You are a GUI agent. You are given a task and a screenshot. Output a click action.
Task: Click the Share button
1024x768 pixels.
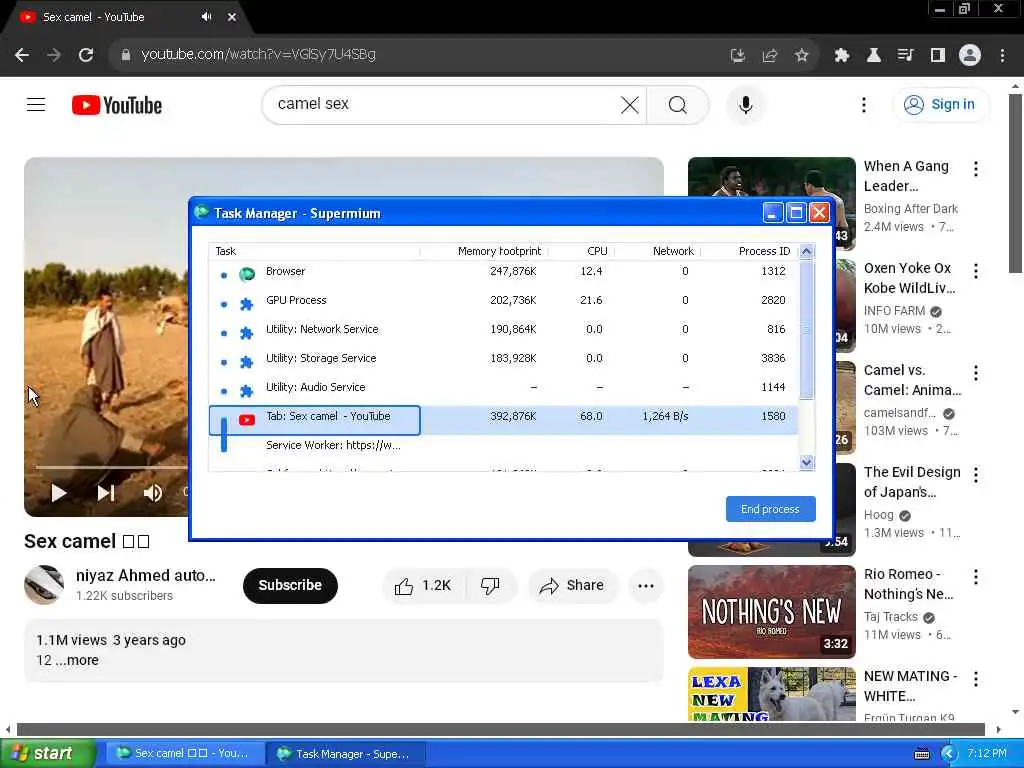coord(571,586)
